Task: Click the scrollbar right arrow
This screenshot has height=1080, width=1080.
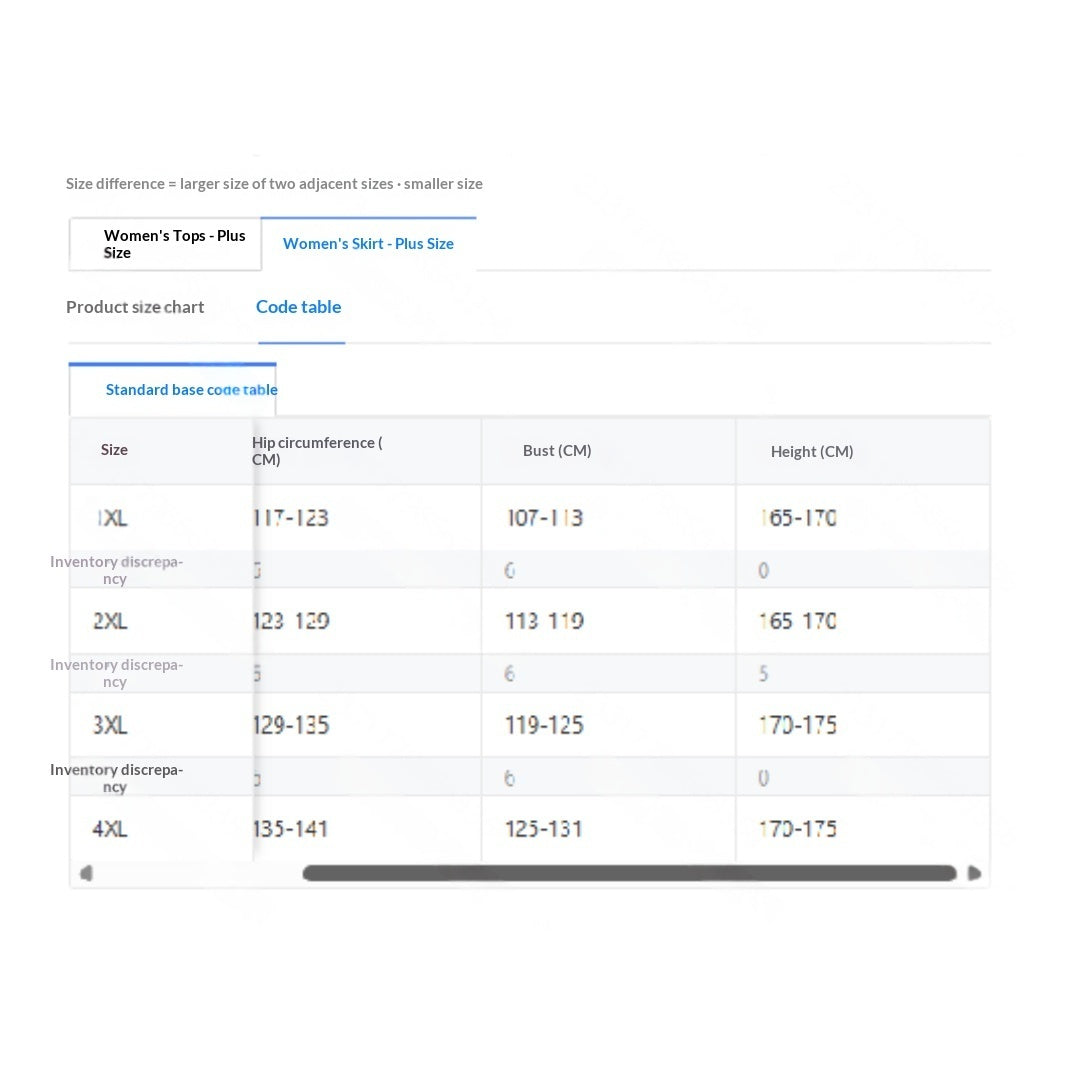Action: pyautogui.click(x=974, y=873)
